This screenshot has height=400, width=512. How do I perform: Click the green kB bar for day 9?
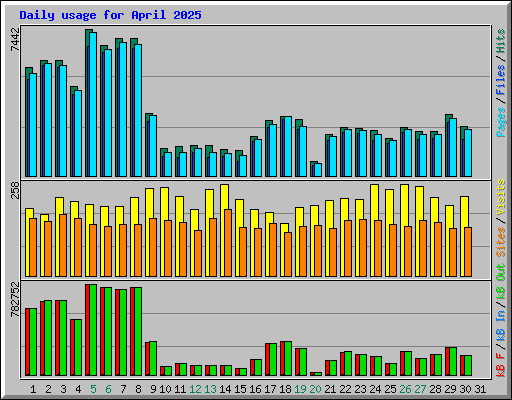(x=153, y=358)
